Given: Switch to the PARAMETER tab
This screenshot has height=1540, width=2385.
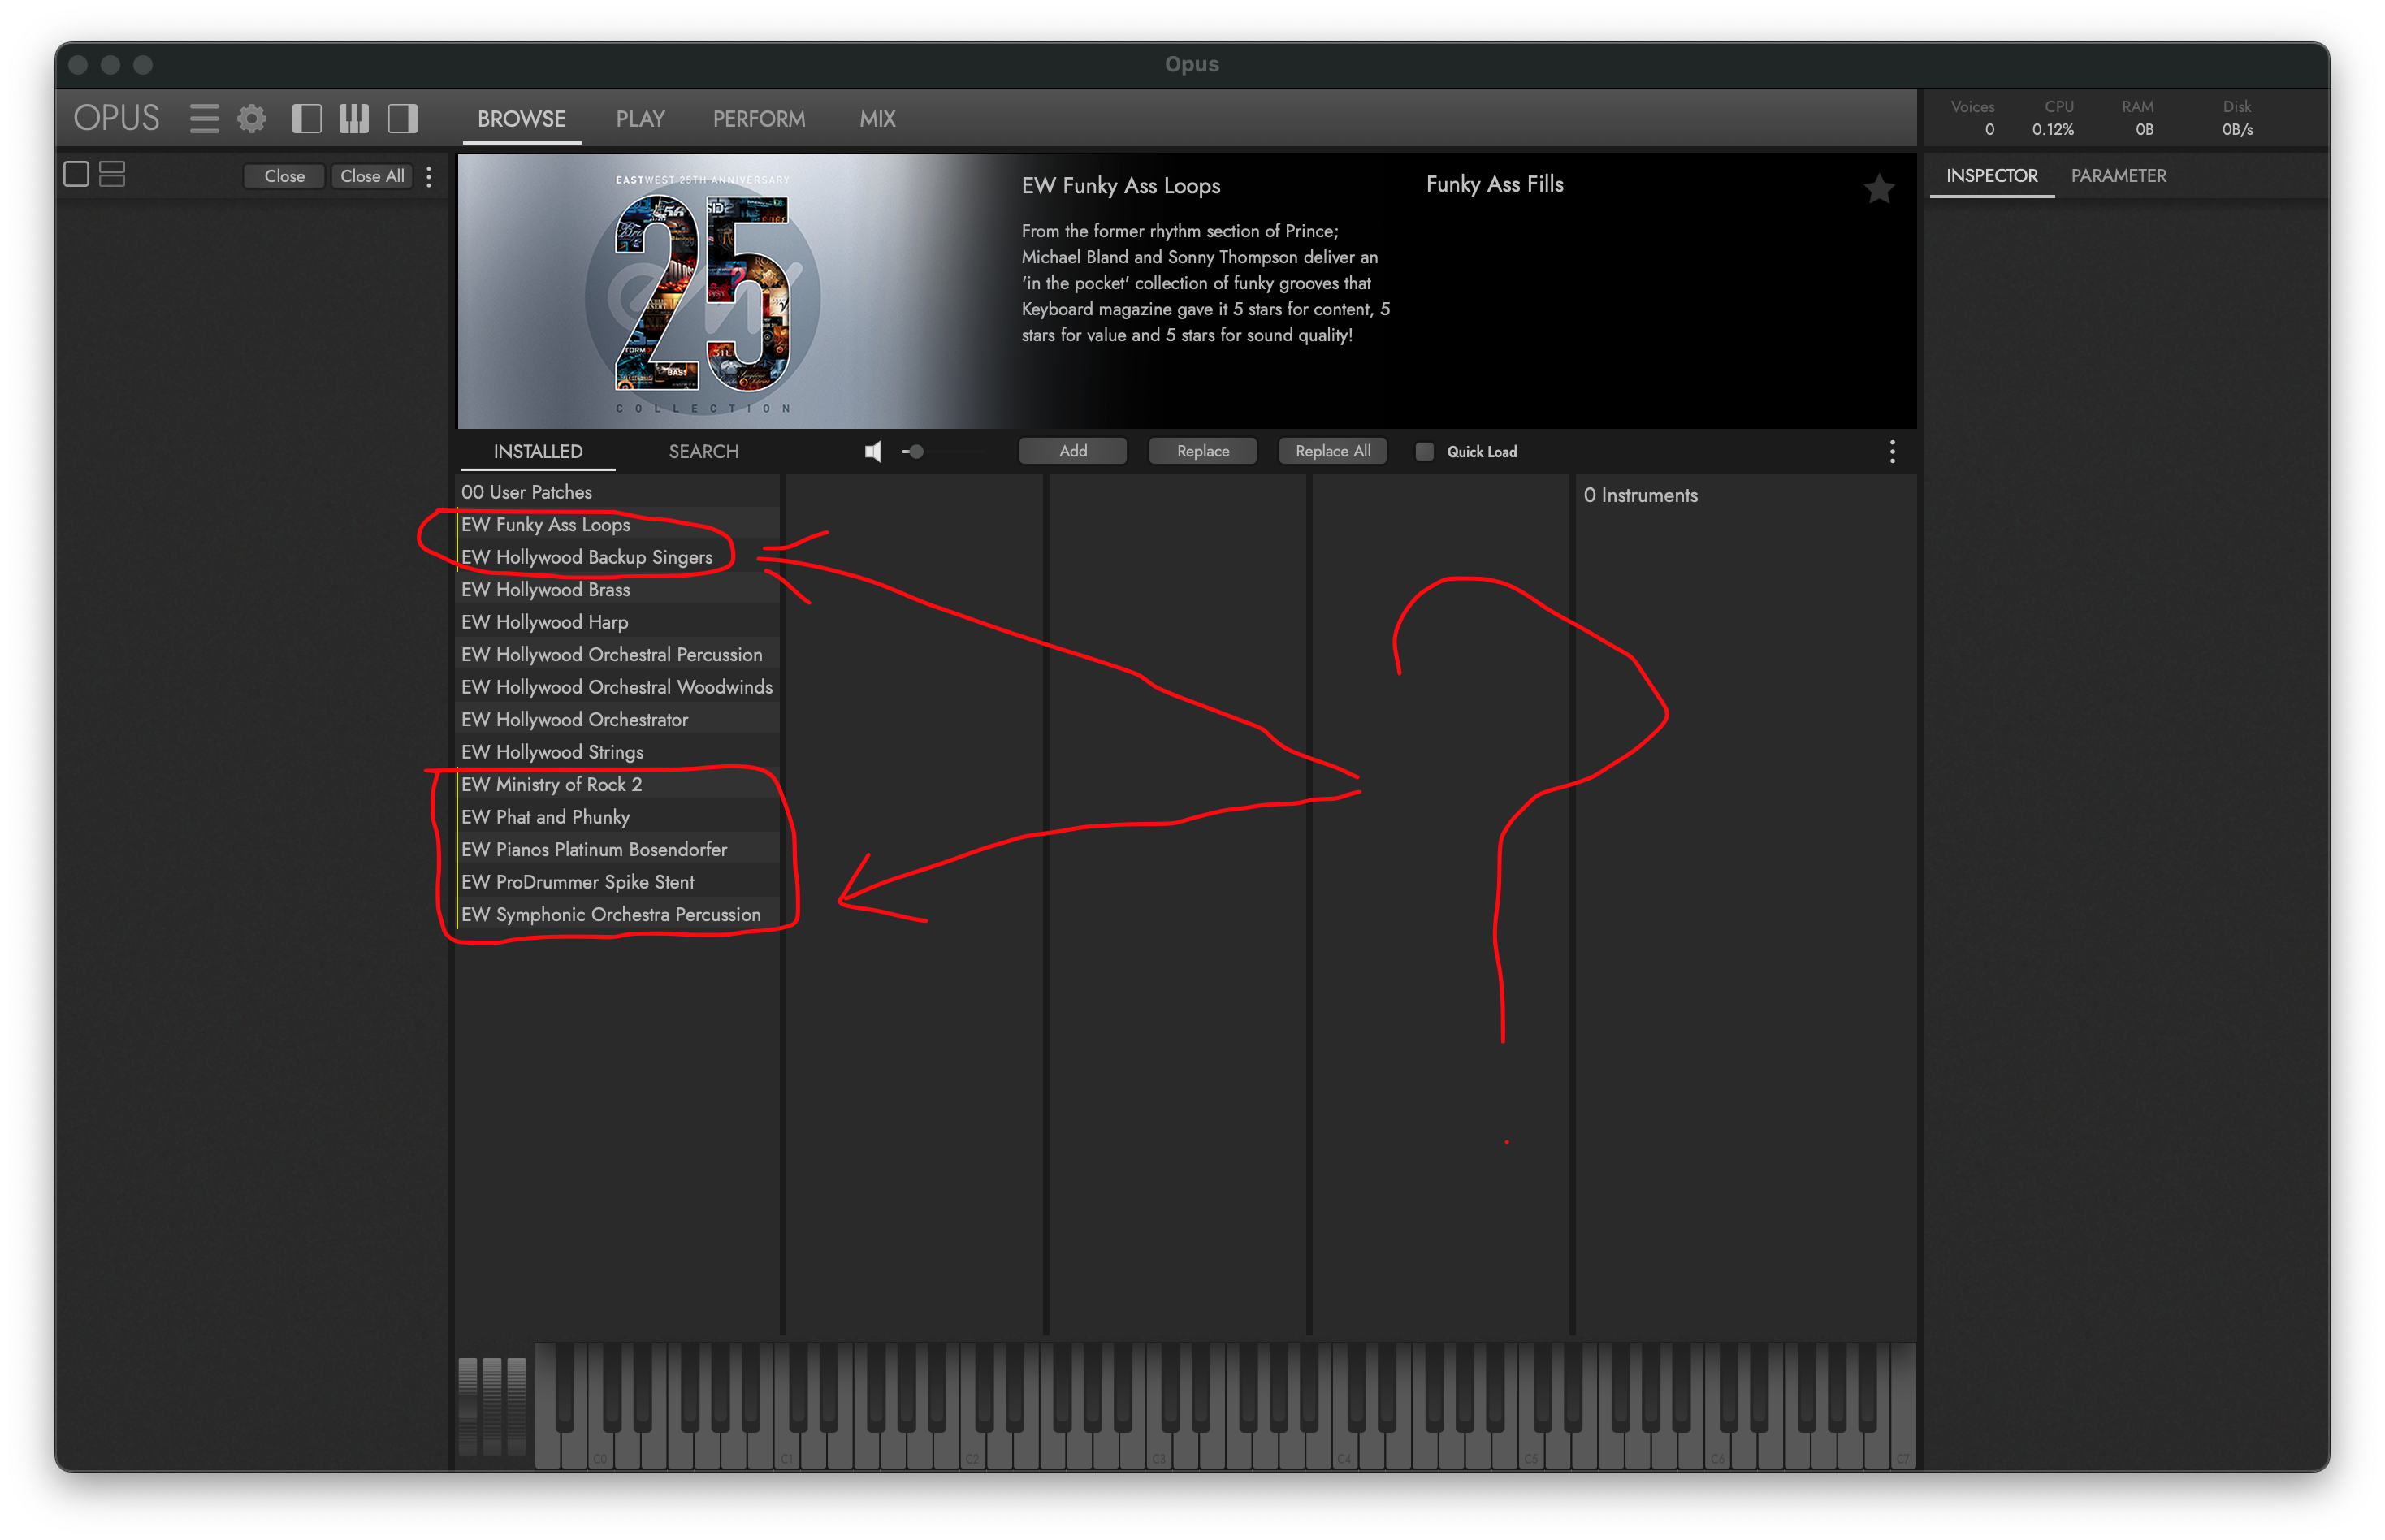Looking at the screenshot, I should (x=2118, y=176).
